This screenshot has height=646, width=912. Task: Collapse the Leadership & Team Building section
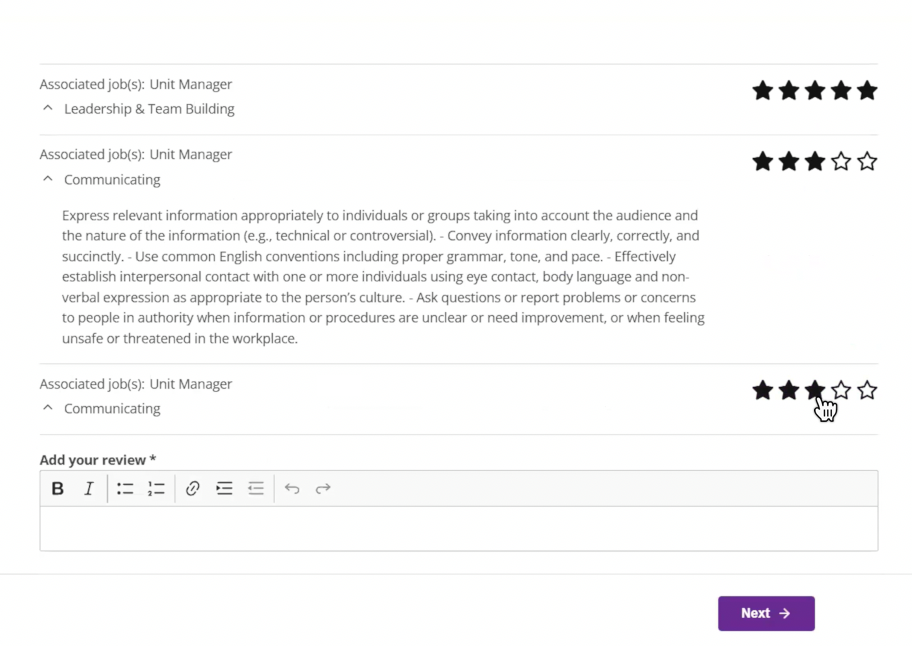(x=47, y=109)
